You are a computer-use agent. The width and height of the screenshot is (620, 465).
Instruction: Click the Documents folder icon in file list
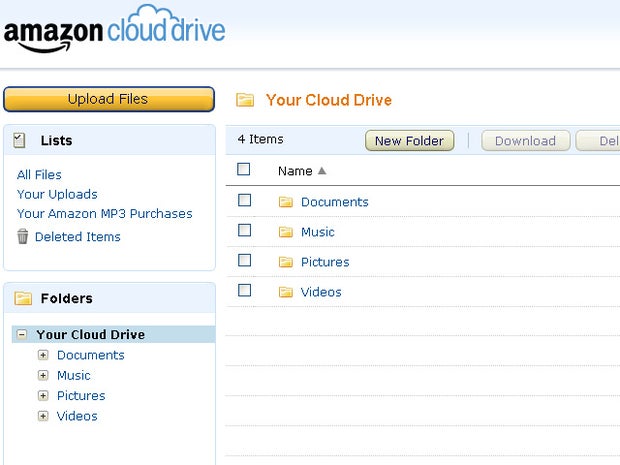coord(286,202)
